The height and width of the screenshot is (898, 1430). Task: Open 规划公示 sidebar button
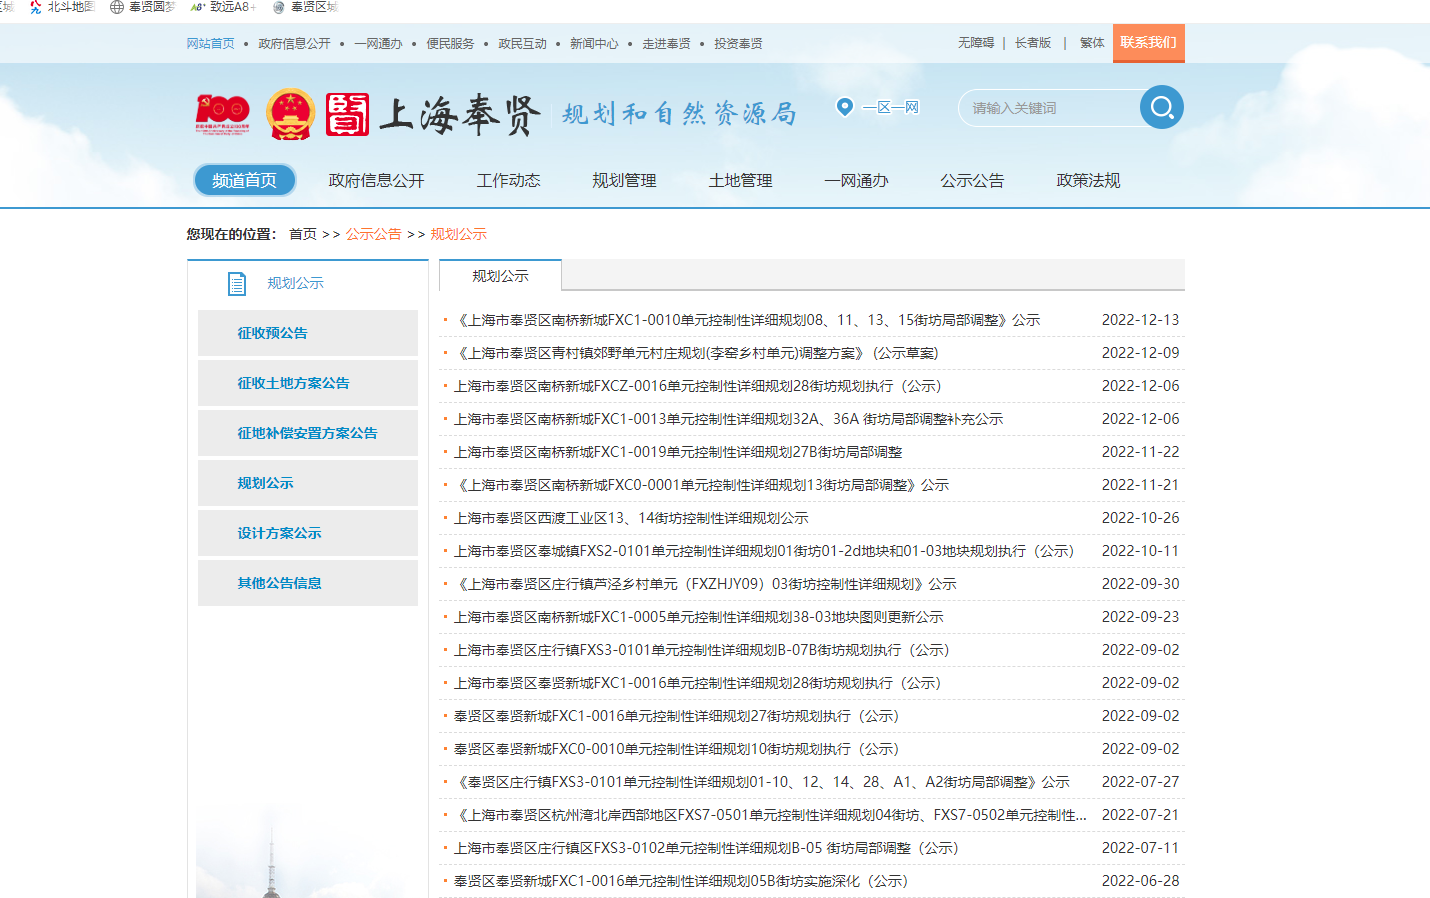tap(308, 483)
